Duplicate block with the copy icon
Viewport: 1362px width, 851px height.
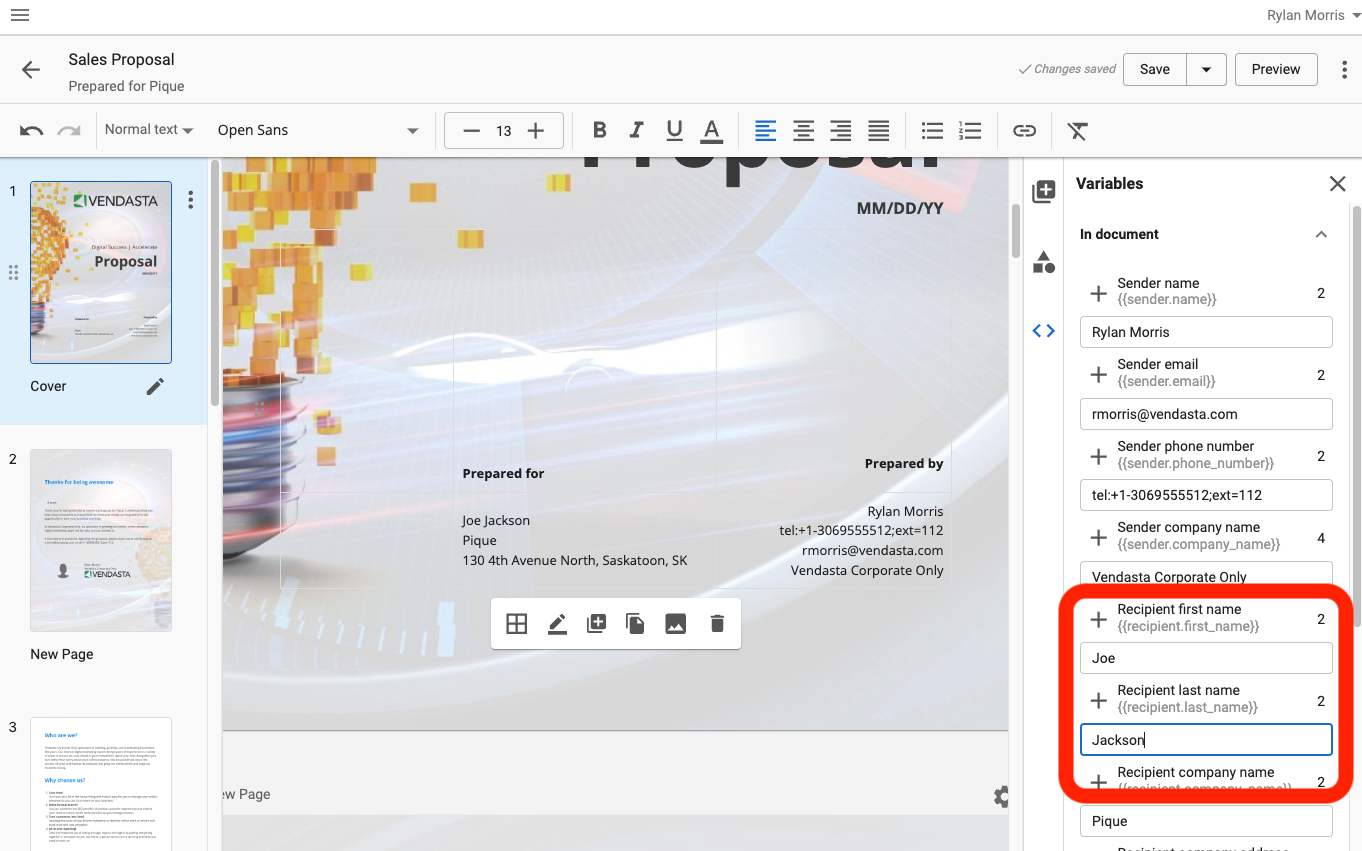[x=635, y=624]
